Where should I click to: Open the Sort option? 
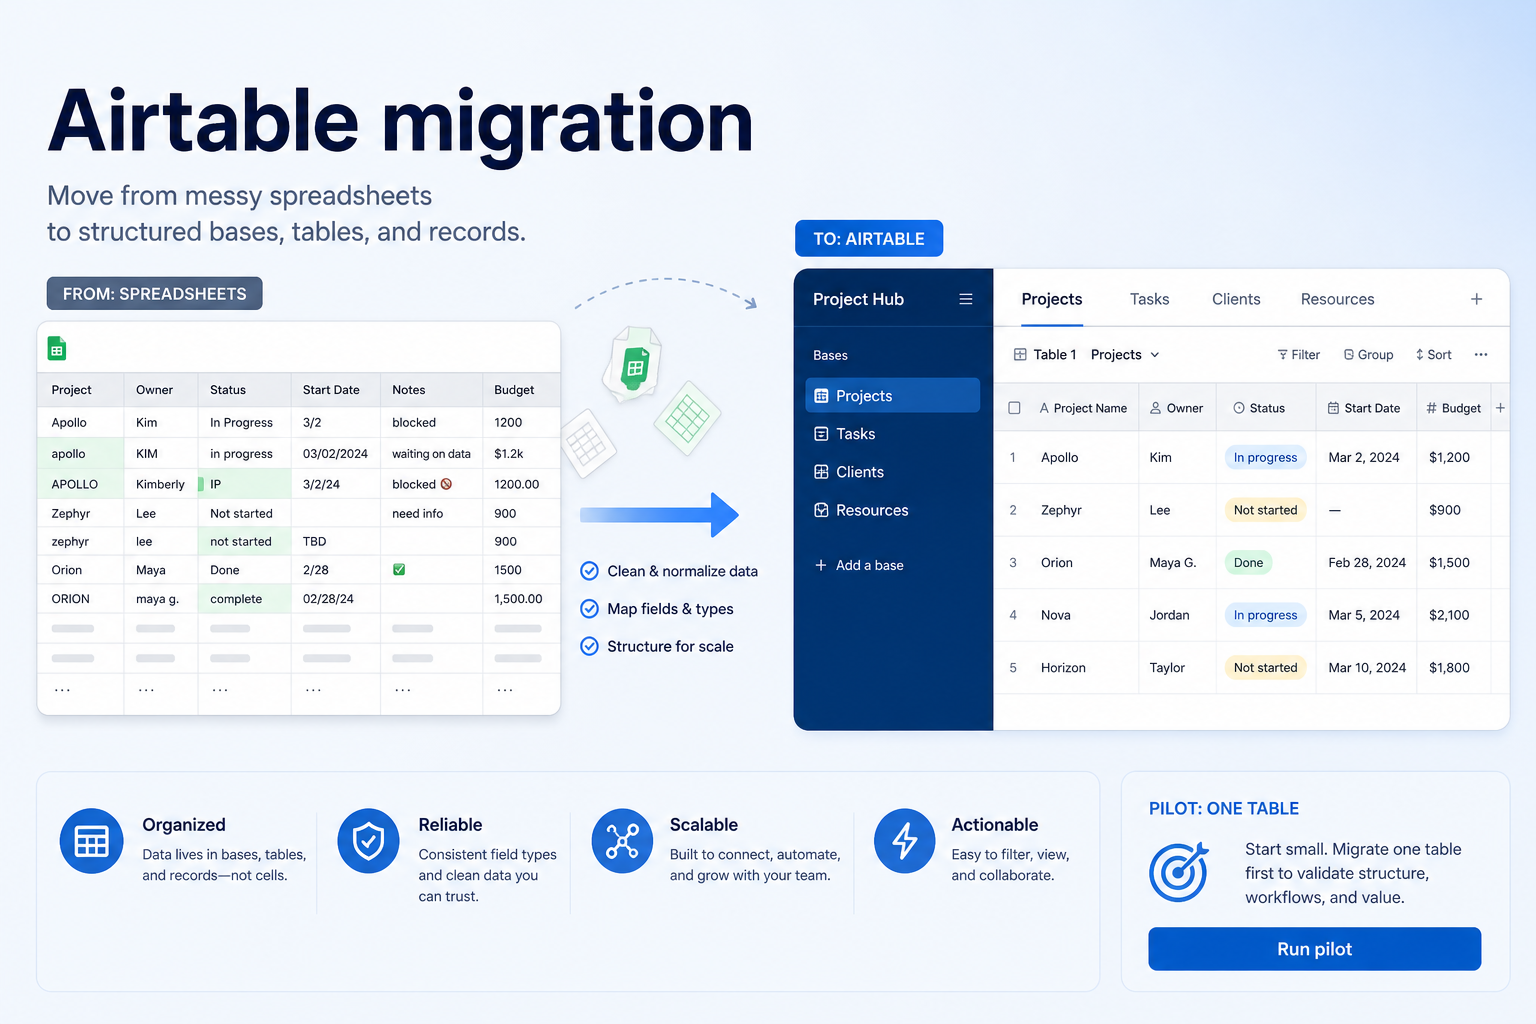click(1433, 354)
